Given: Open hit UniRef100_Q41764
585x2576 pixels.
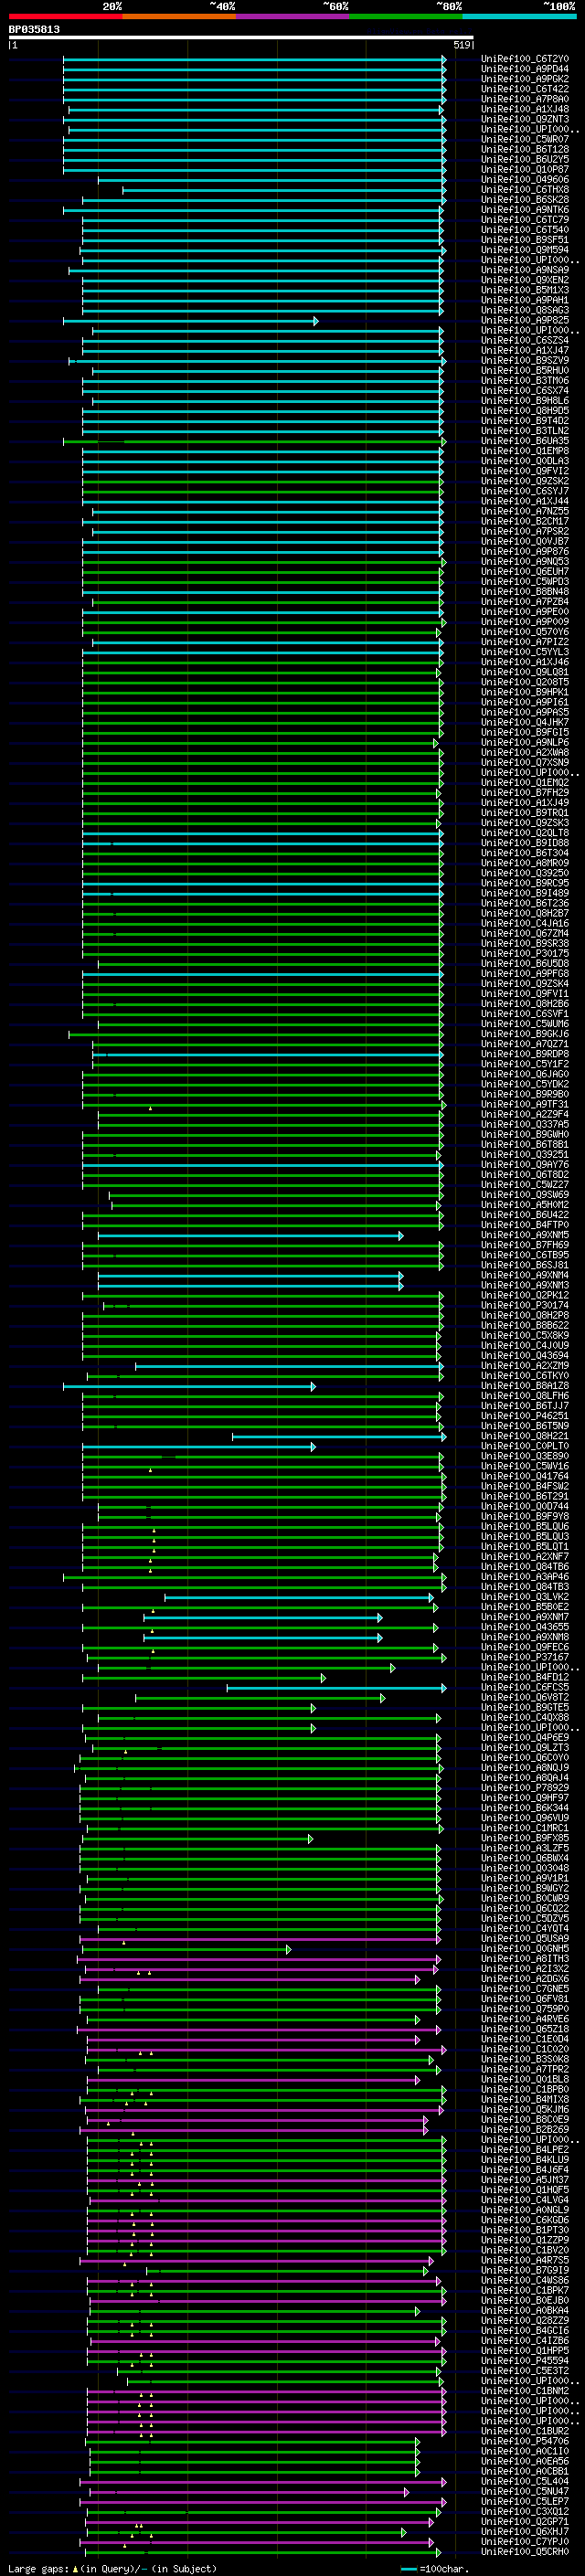Looking at the screenshot, I should click(x=525, y=1476).
